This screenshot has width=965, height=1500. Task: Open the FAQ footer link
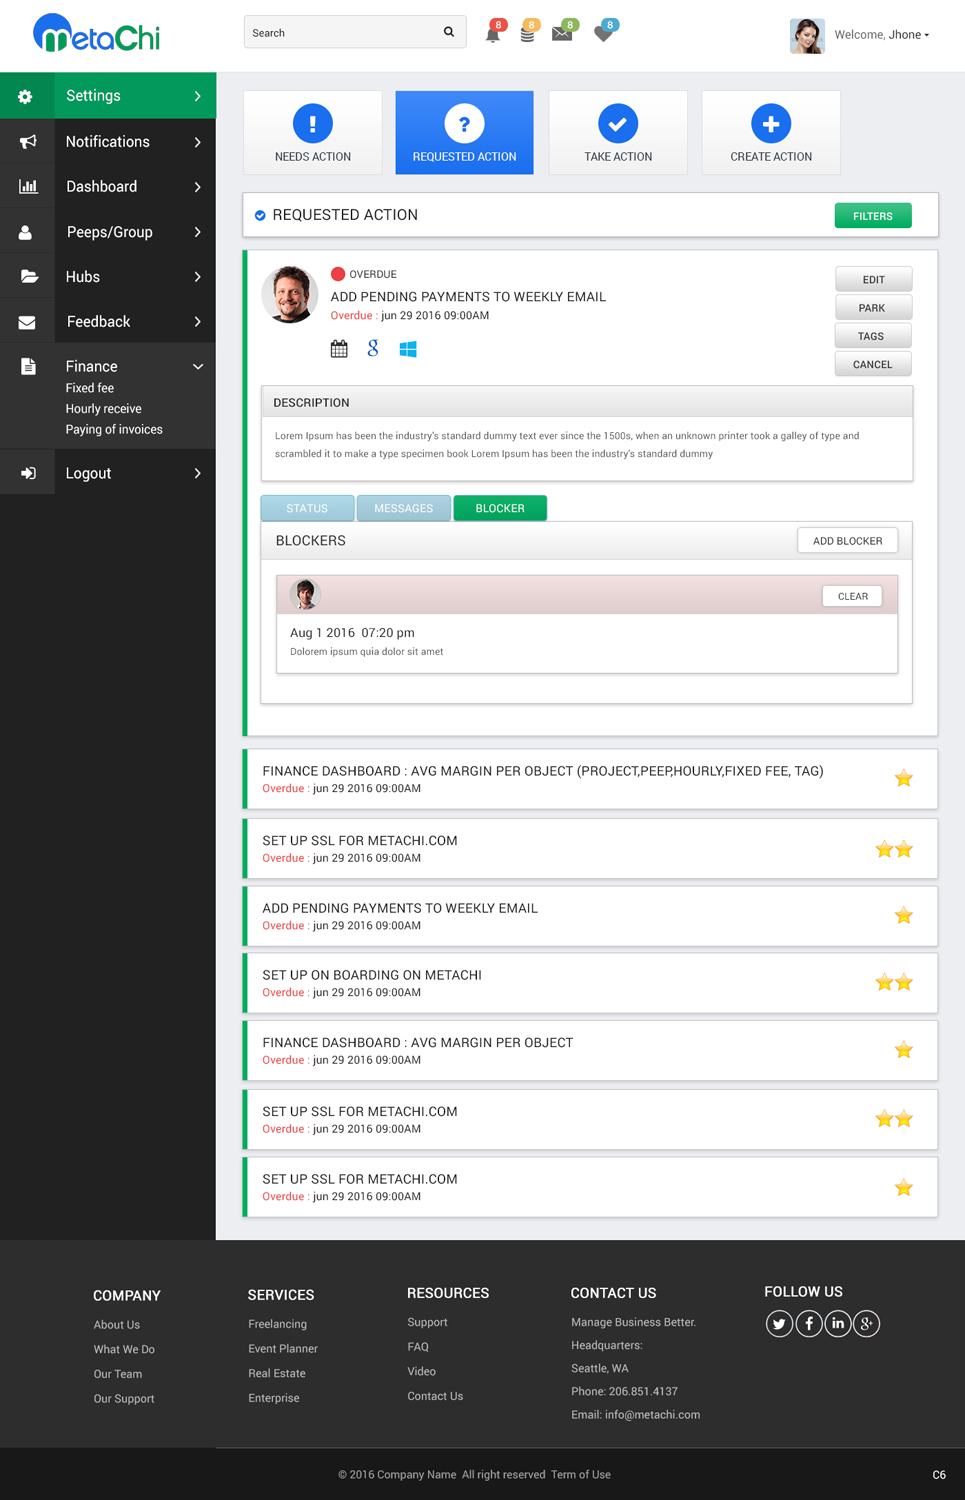pyautogui.click(x=418, y=1347)
